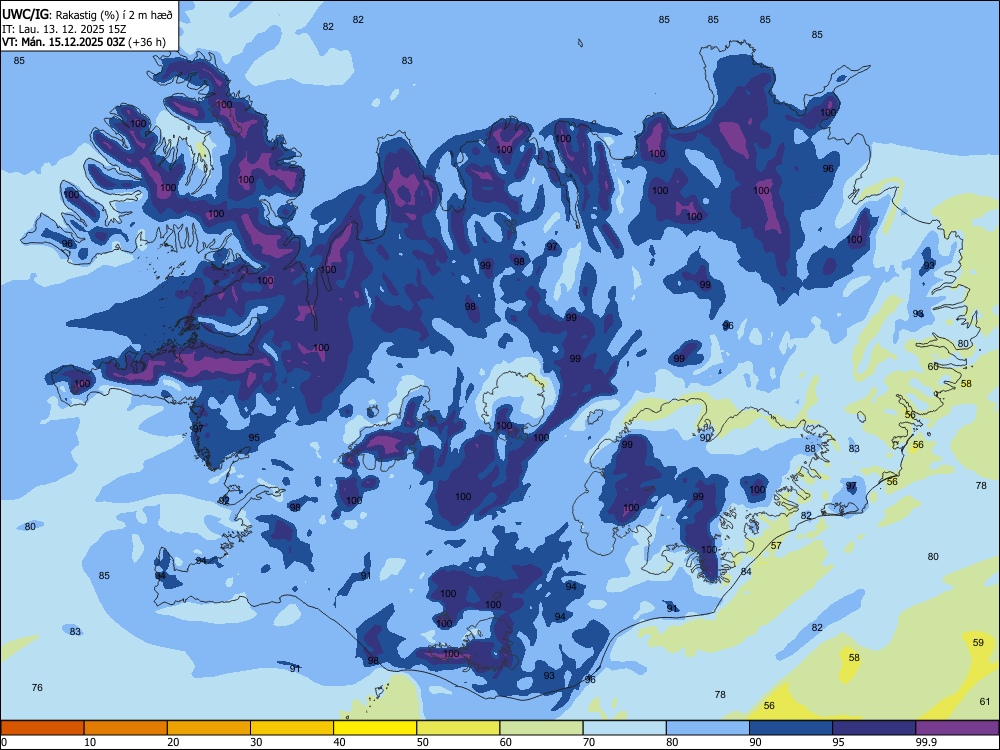1000x750 pixels.
Task: Click the '10' legend scale label
Action: (x=90, y=742)
